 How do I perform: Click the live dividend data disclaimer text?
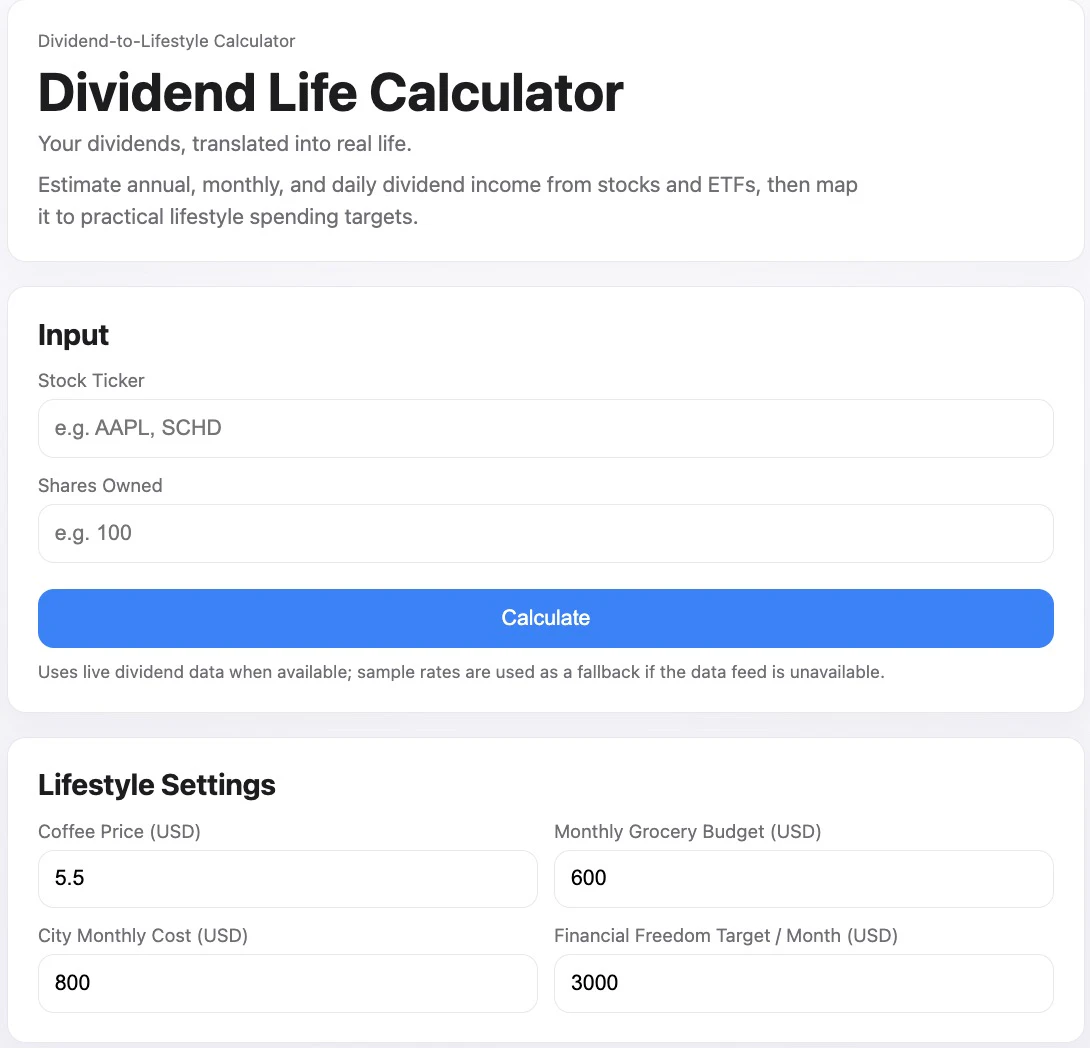[461, 672]
